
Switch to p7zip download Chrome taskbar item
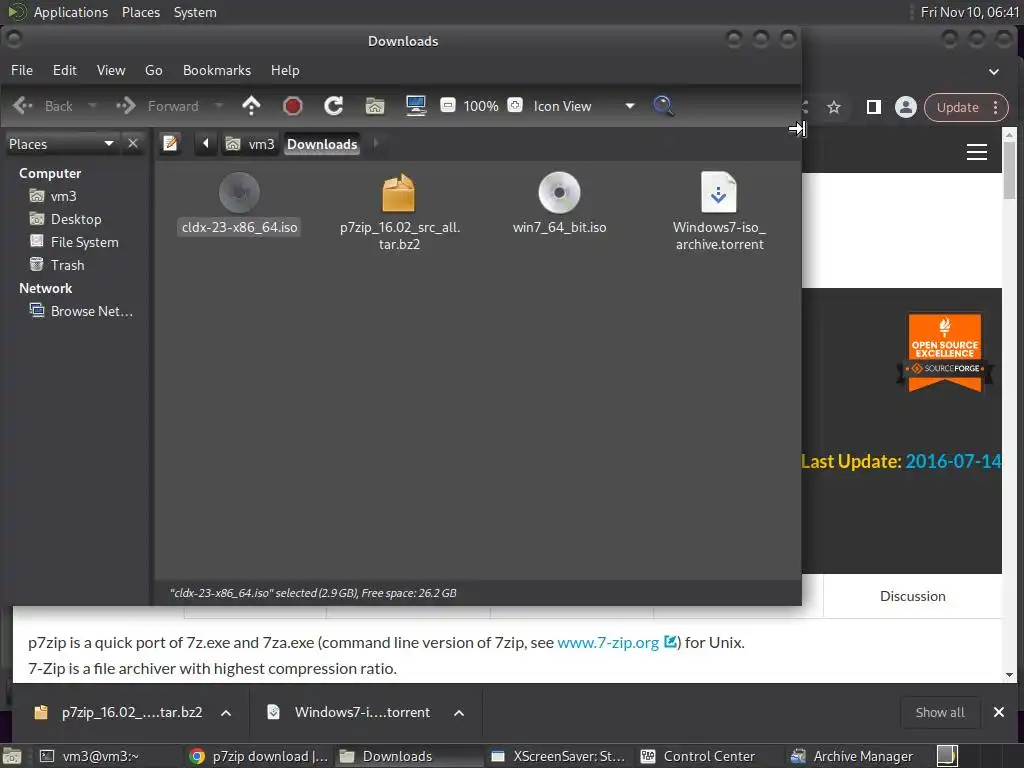point(258,756)
